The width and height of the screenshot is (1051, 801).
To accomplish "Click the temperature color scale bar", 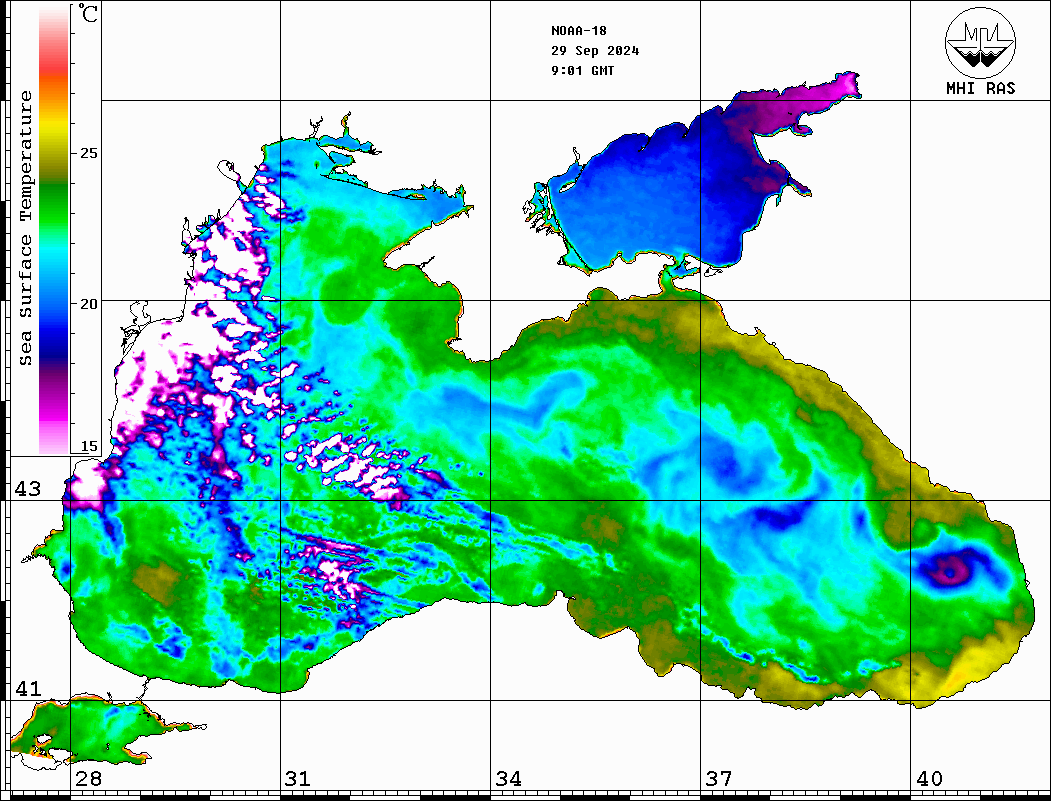I will click(54, 230).
